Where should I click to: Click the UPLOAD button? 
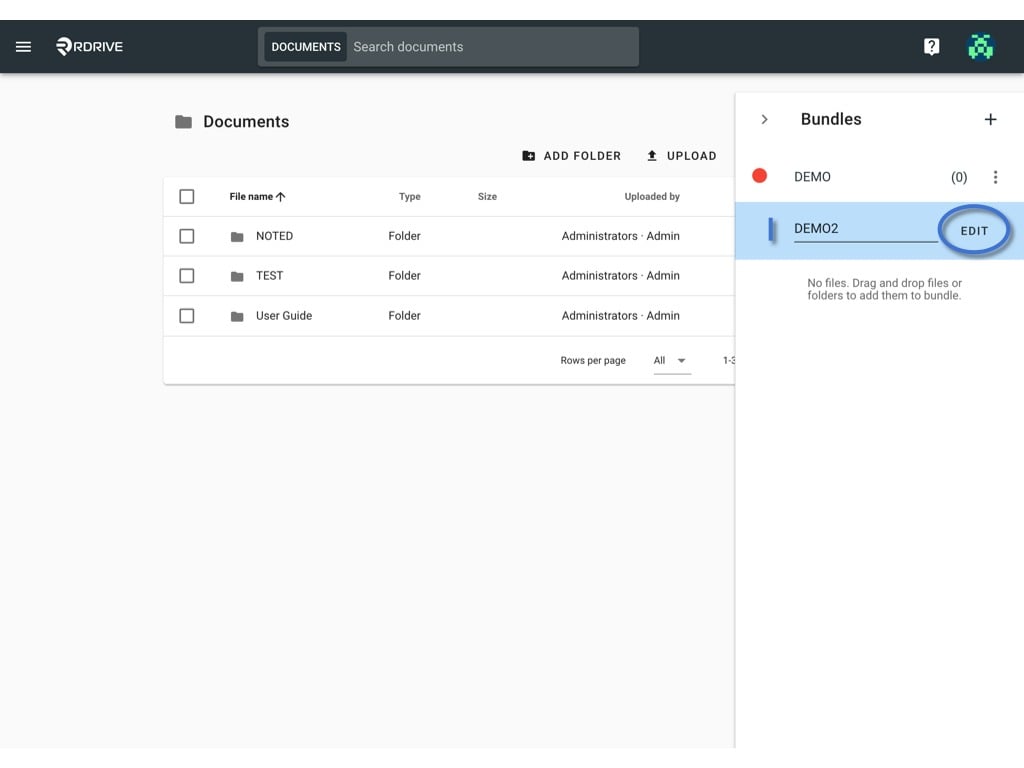681,156
